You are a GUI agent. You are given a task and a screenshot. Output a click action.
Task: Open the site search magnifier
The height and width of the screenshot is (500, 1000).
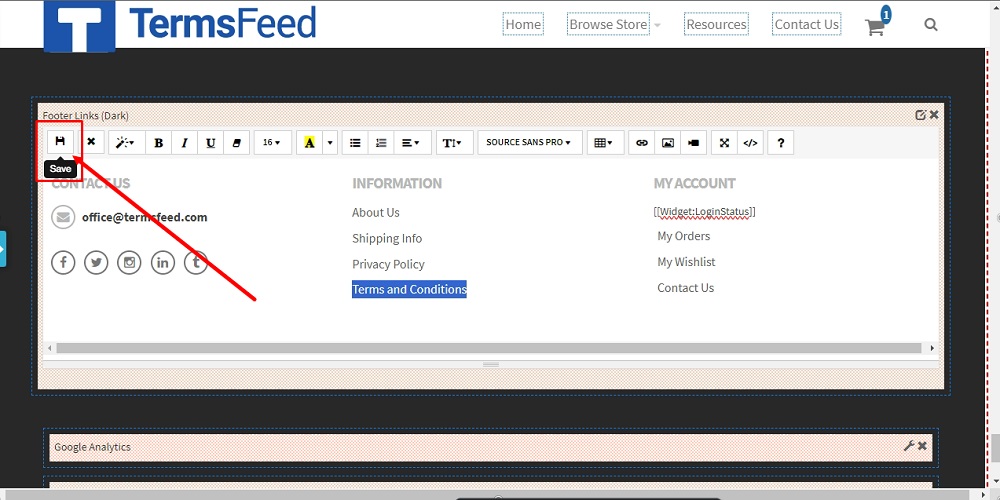[930, 25]
